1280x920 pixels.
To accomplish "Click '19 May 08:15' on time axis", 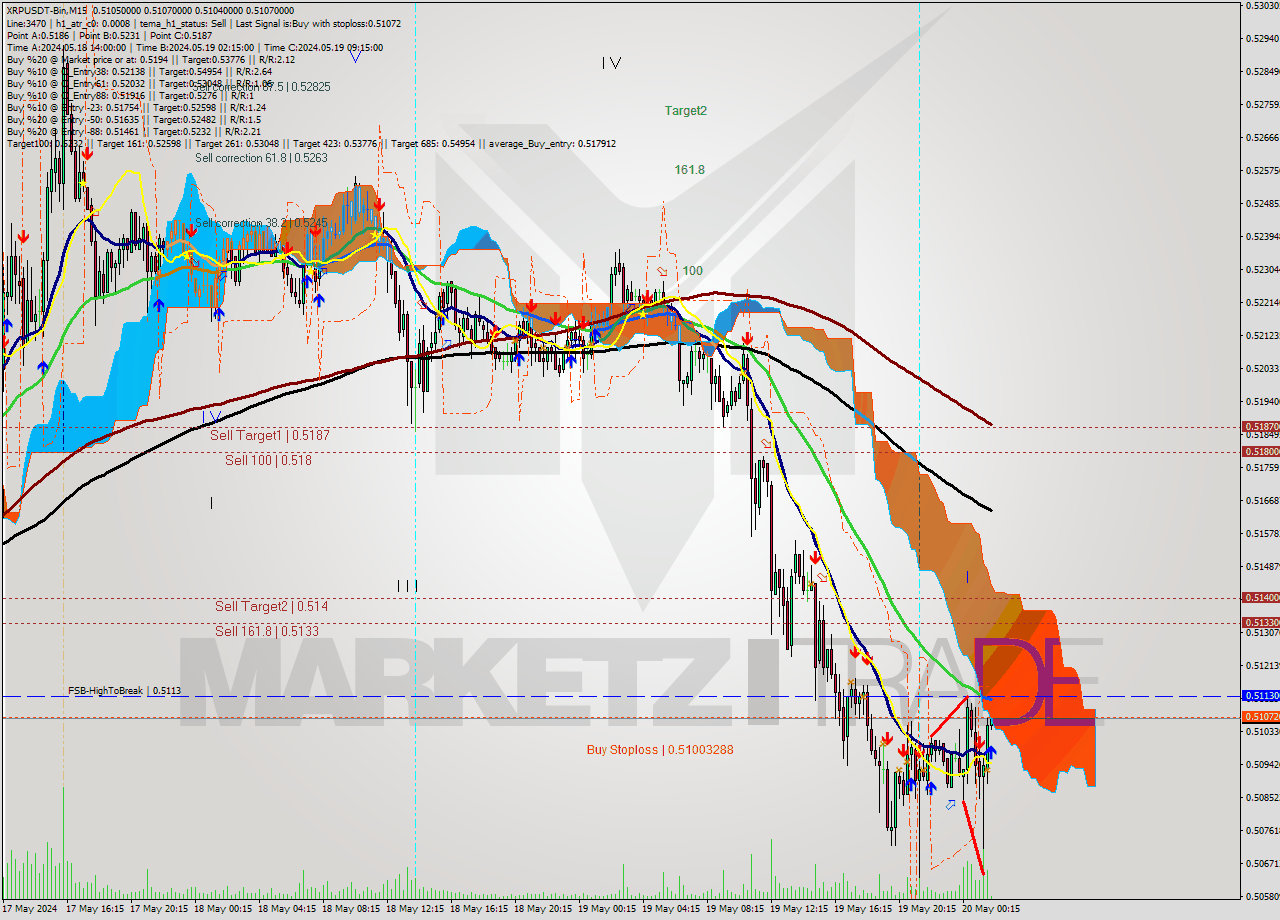I will 735,909.
